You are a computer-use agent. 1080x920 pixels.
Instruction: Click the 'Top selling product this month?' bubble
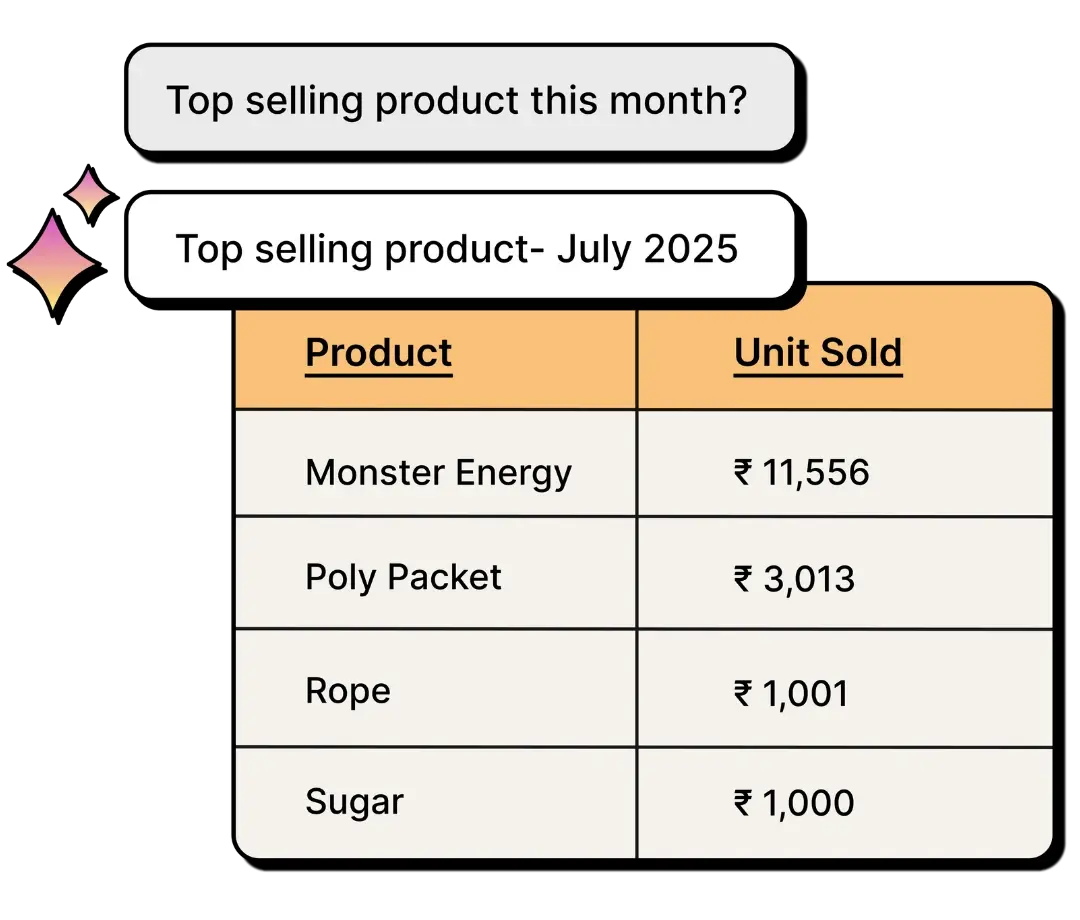(x=460, y=100)
